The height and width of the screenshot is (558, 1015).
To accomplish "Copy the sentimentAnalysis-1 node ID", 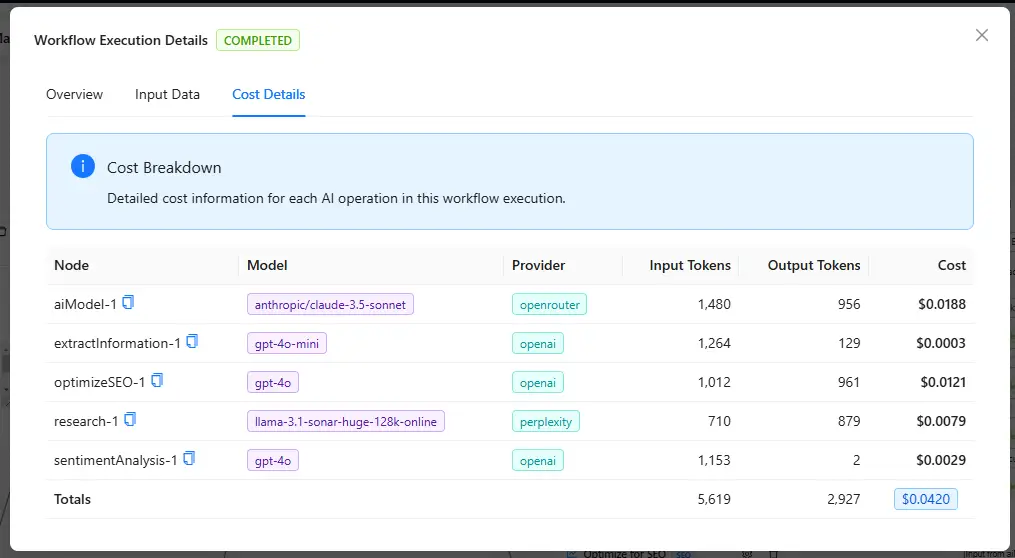I will pos(189,458).
